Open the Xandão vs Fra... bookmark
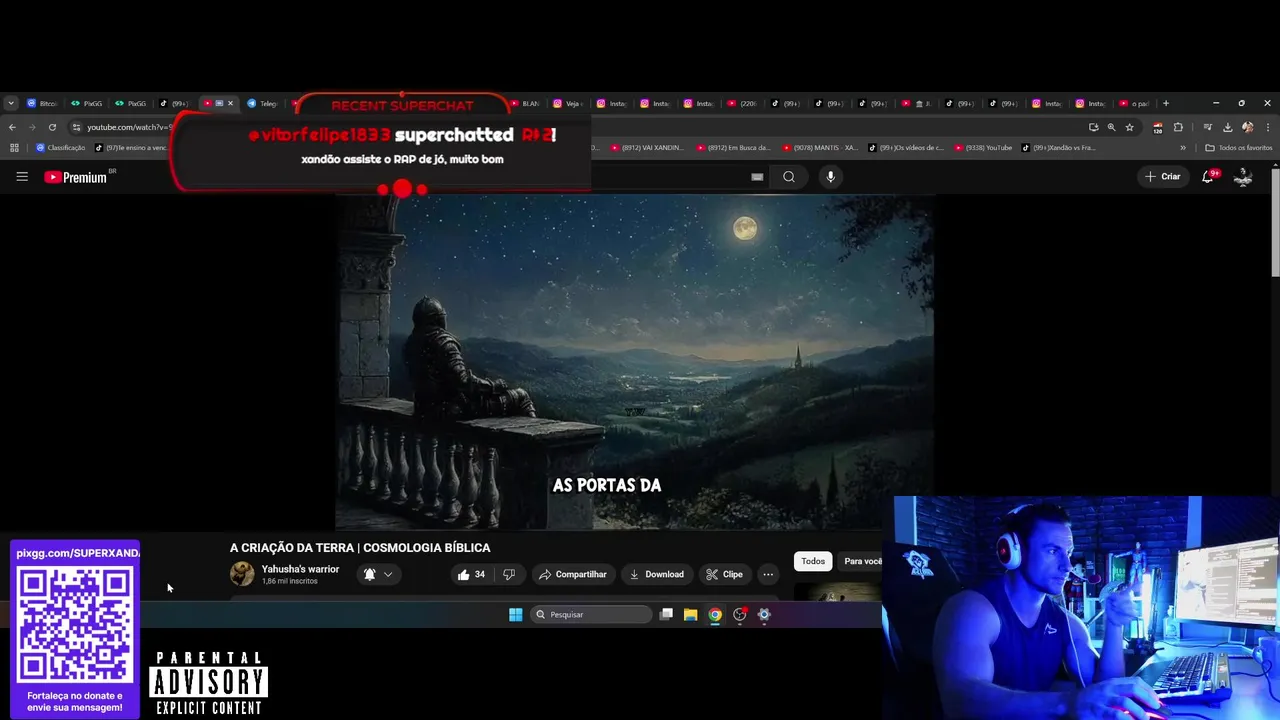The image size is (1280, 720). point(1059,148)
